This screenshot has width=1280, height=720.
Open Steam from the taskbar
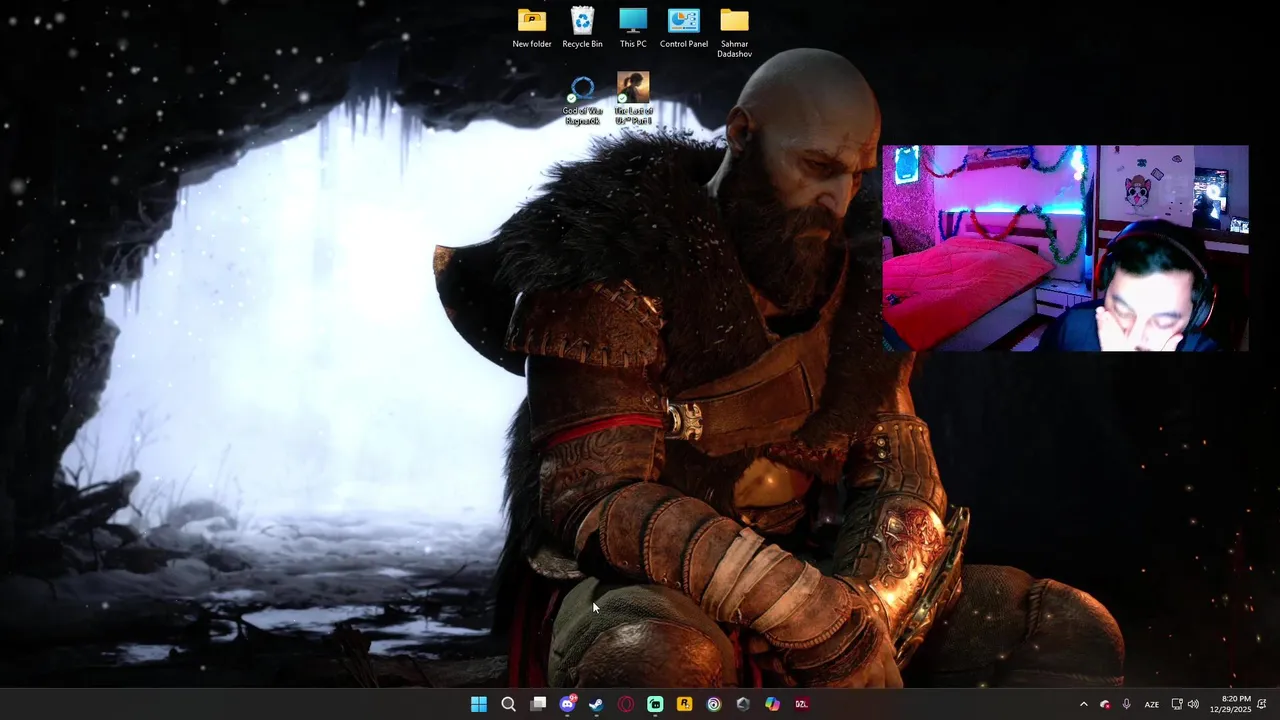coord(596,704)
